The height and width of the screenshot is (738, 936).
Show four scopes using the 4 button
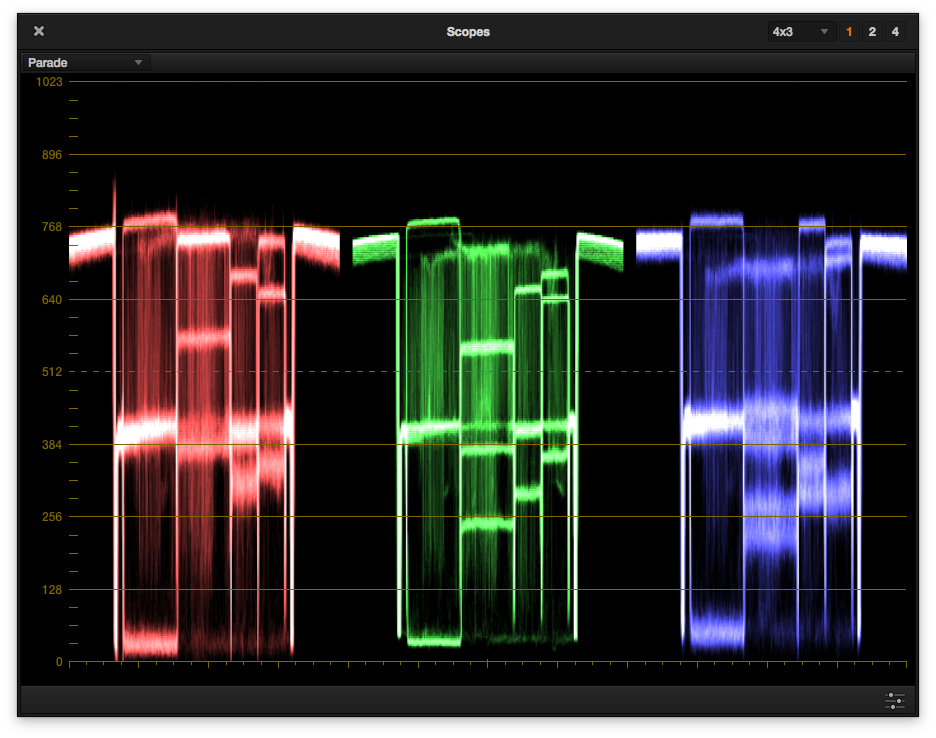pyautogui.click(x=895, y=32)
